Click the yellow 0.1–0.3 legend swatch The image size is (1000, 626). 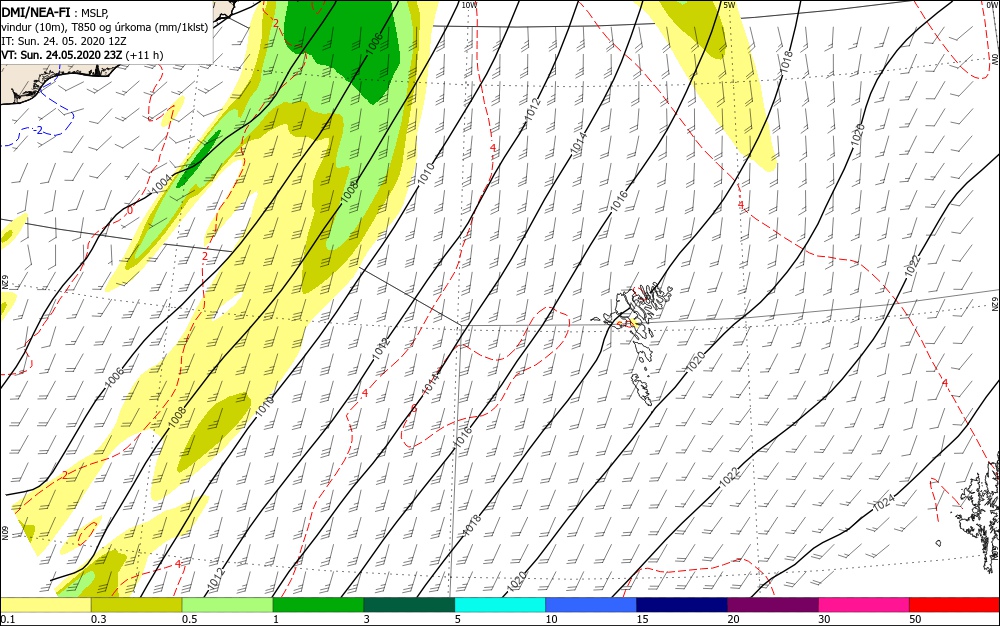[45, 605]
